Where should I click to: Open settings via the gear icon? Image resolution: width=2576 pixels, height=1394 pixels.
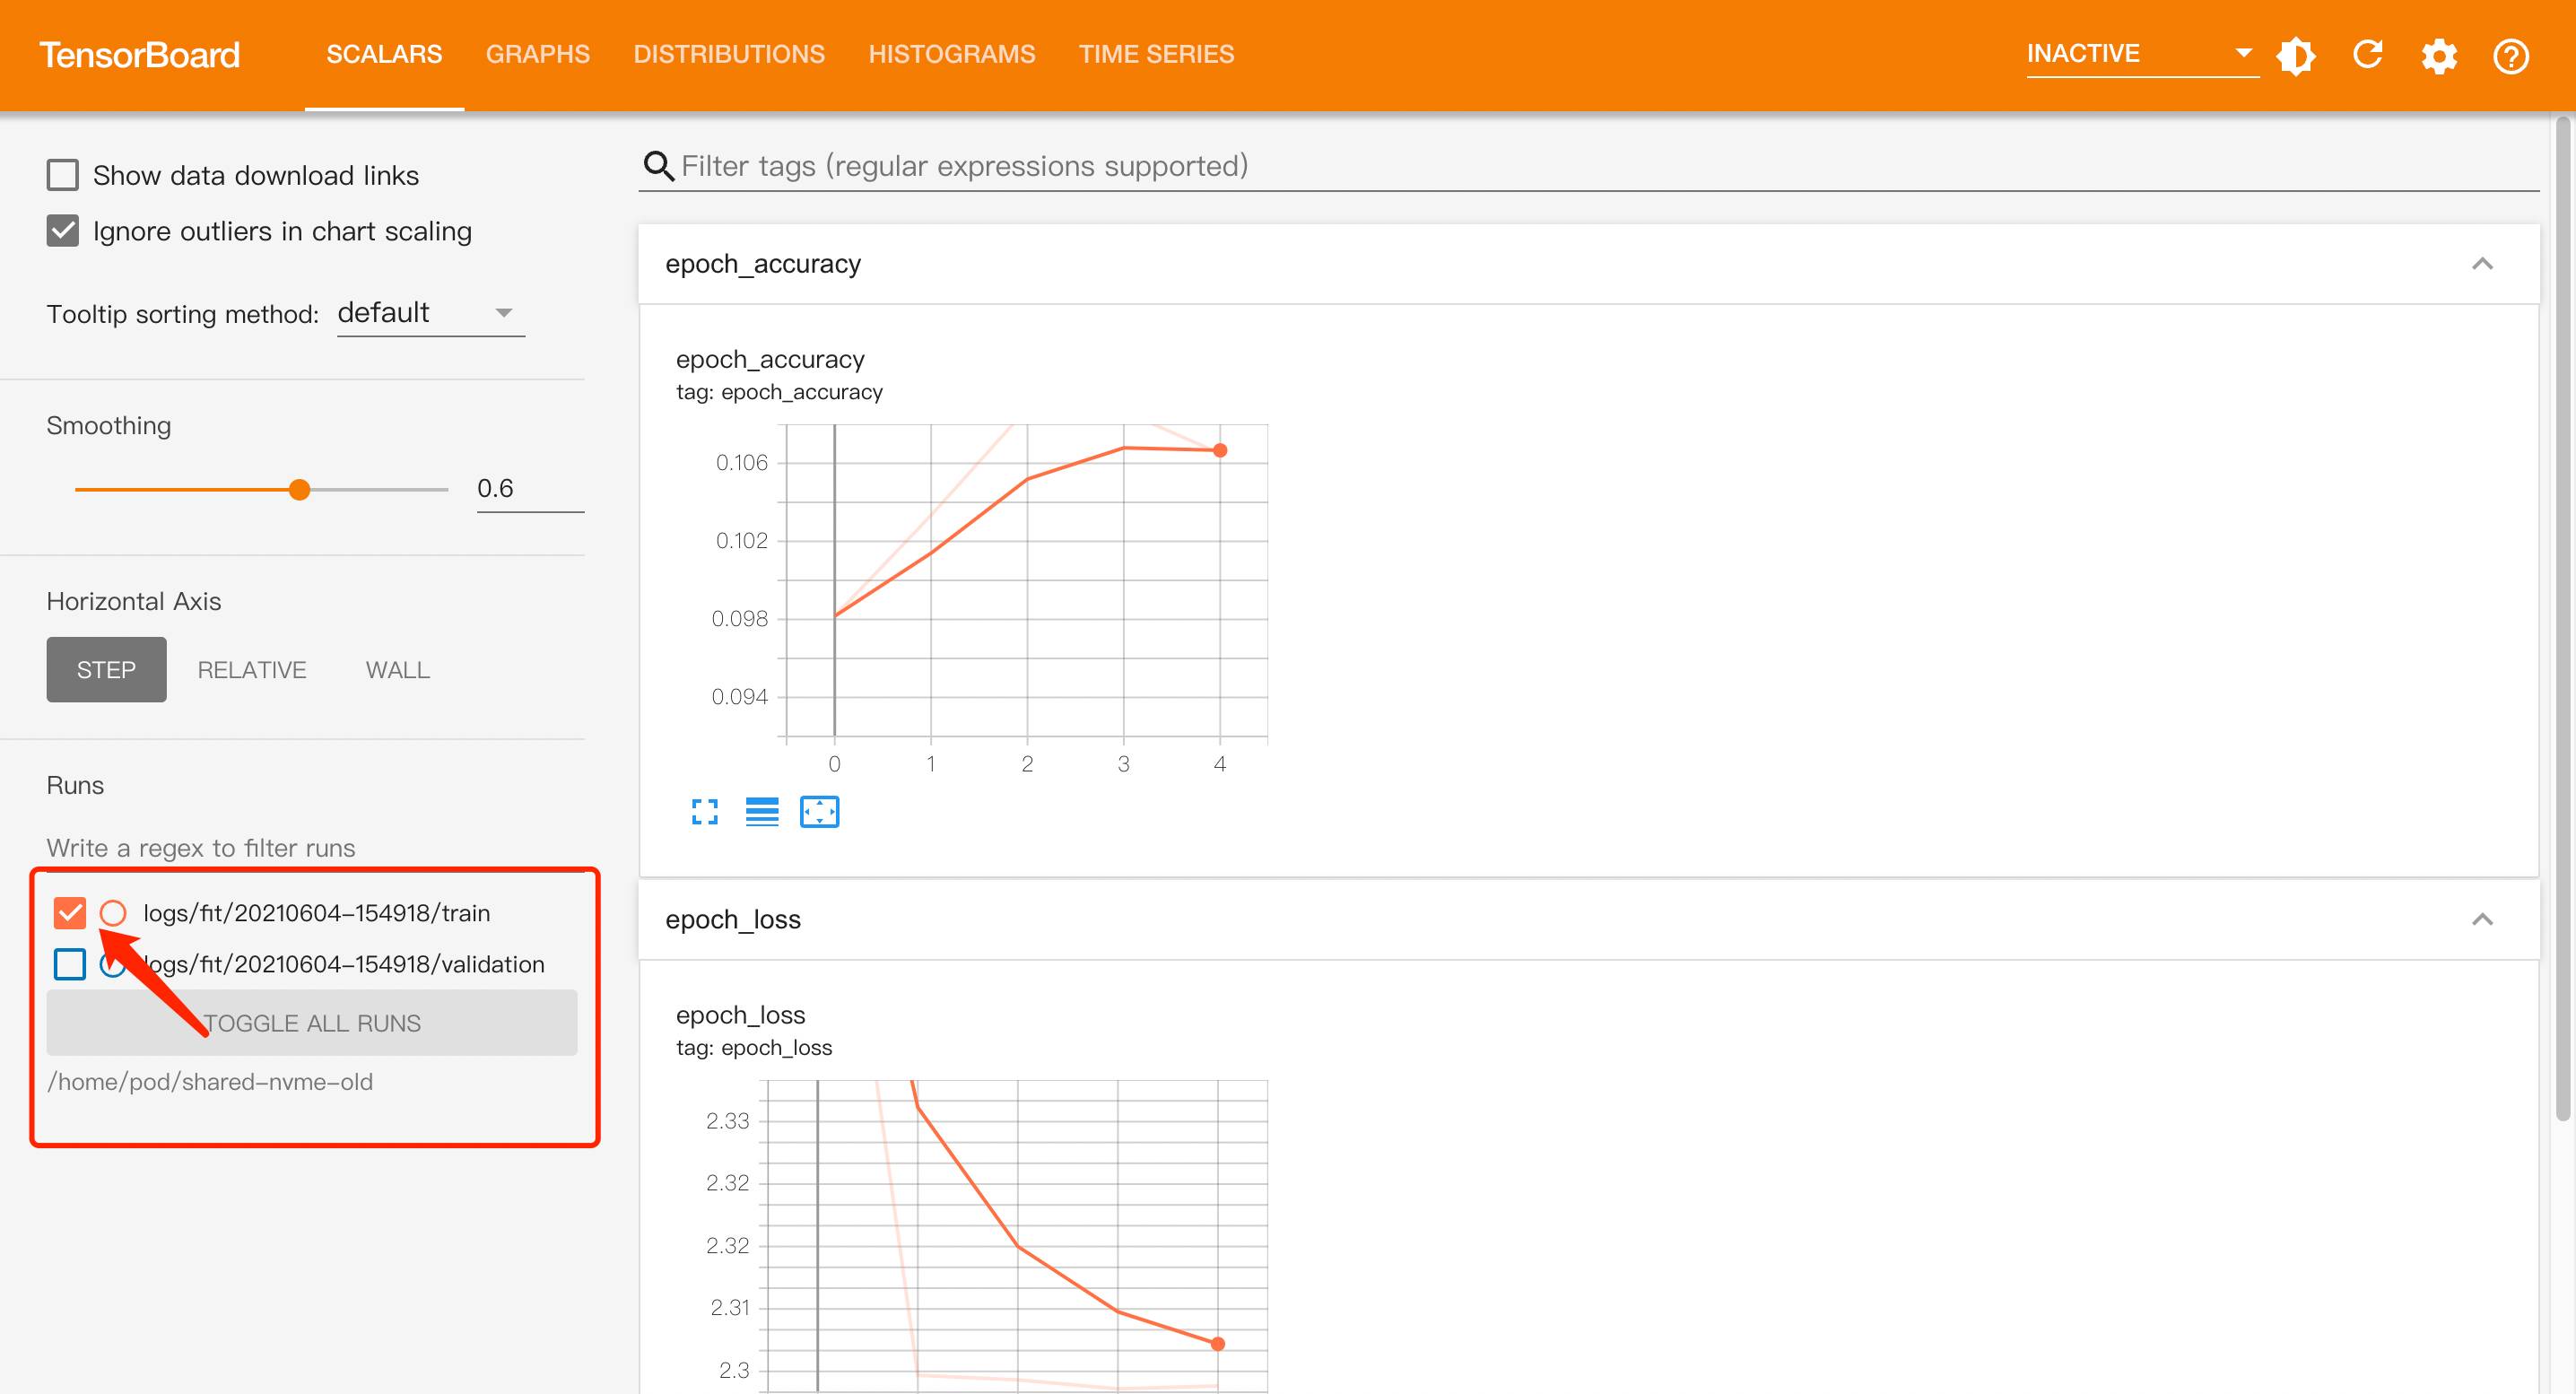2439,56
